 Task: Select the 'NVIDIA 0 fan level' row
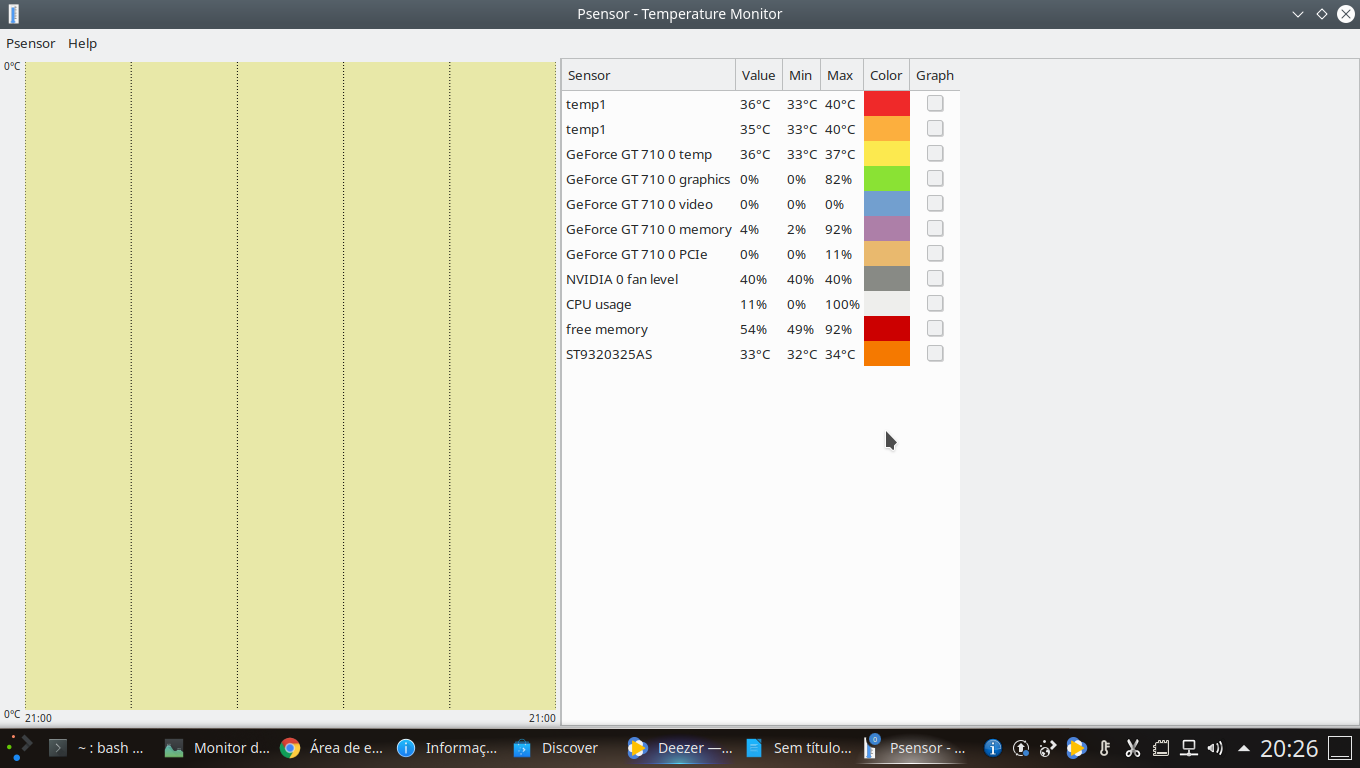click(x=761, y=279)
